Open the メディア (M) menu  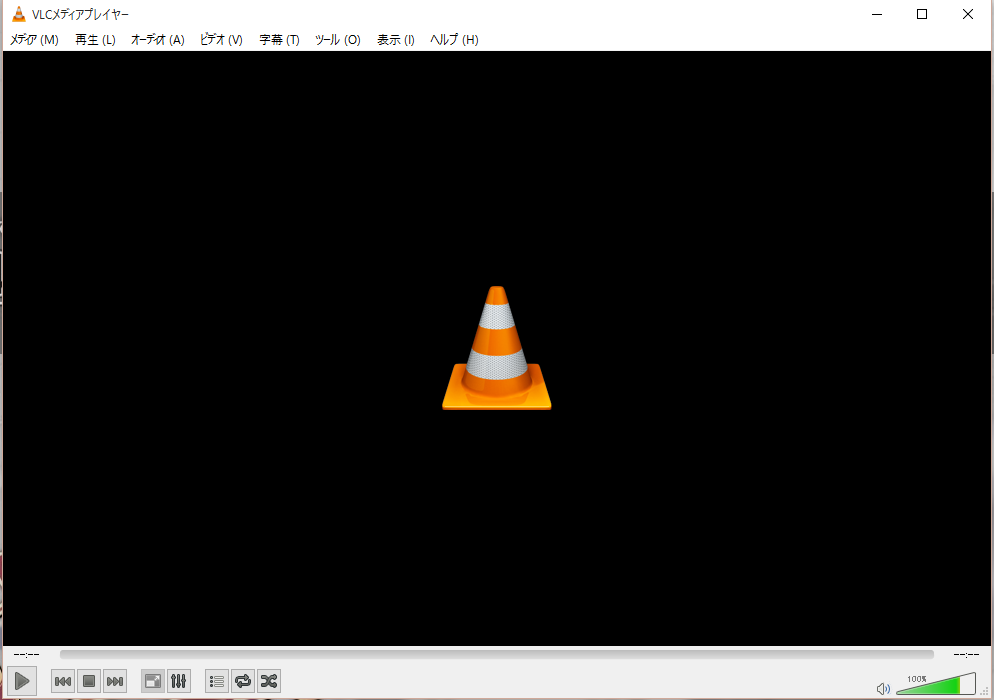(x=34, y=39)
